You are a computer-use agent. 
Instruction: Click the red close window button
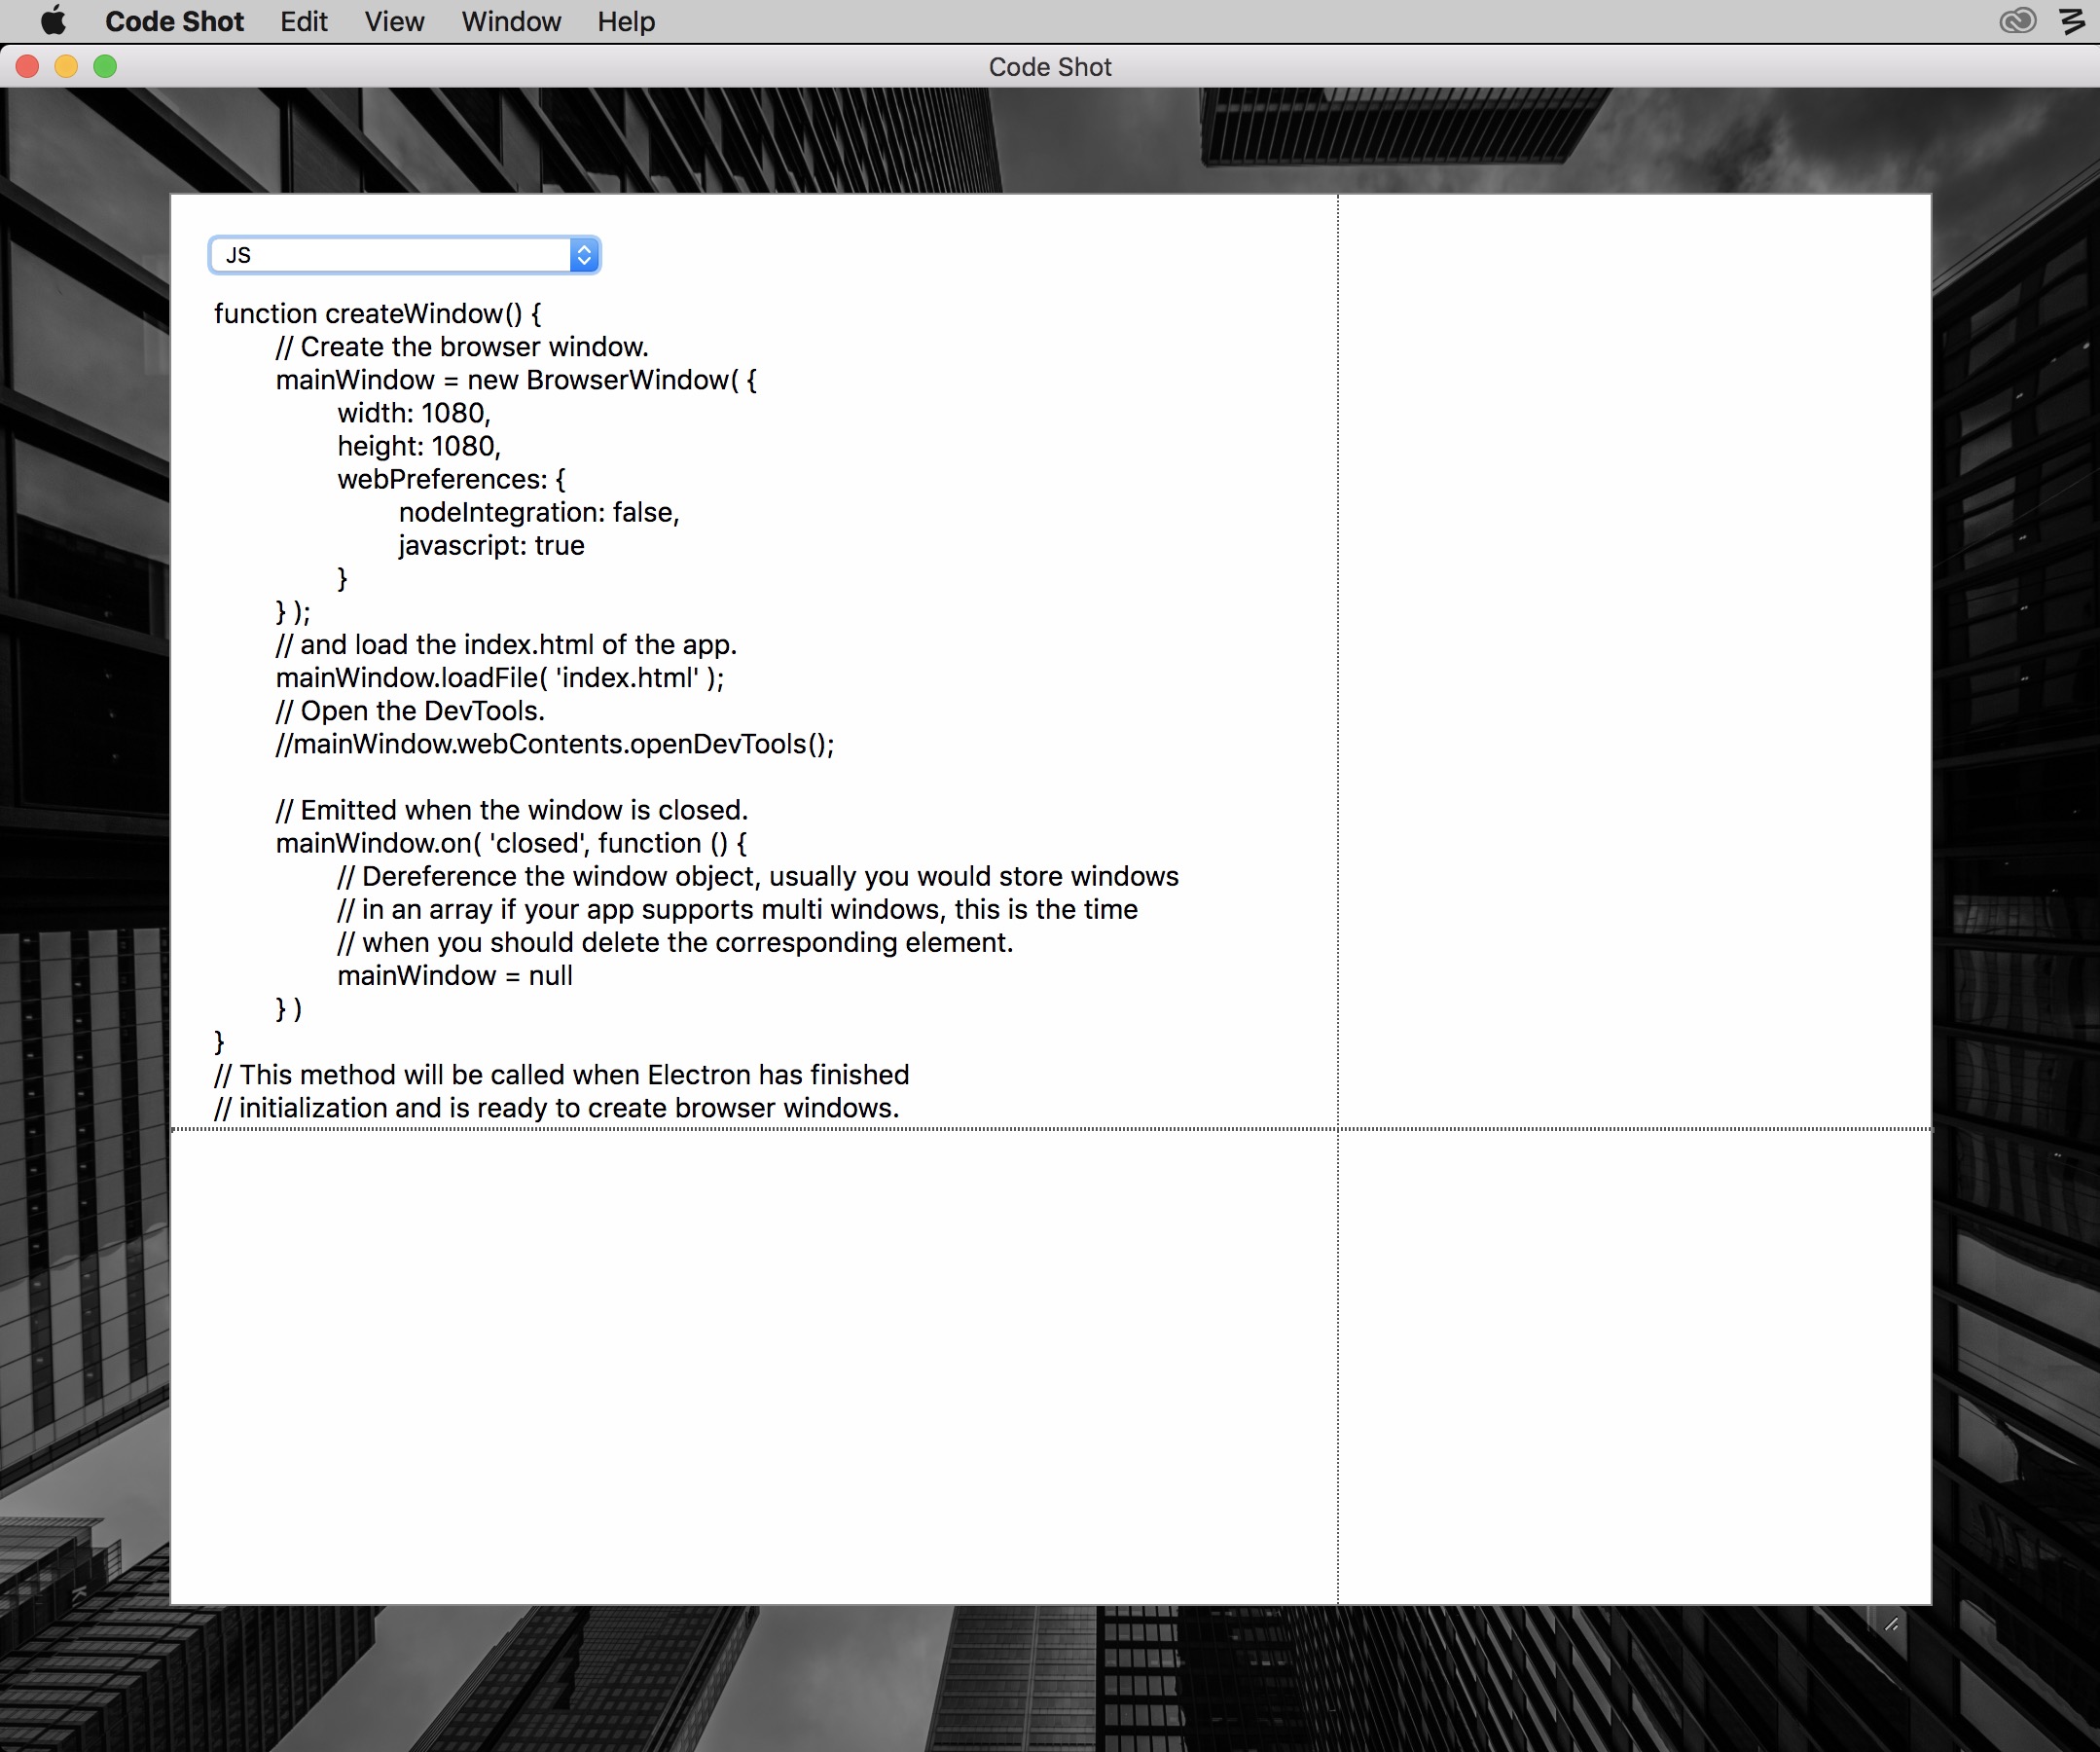(x=28, y=67)
